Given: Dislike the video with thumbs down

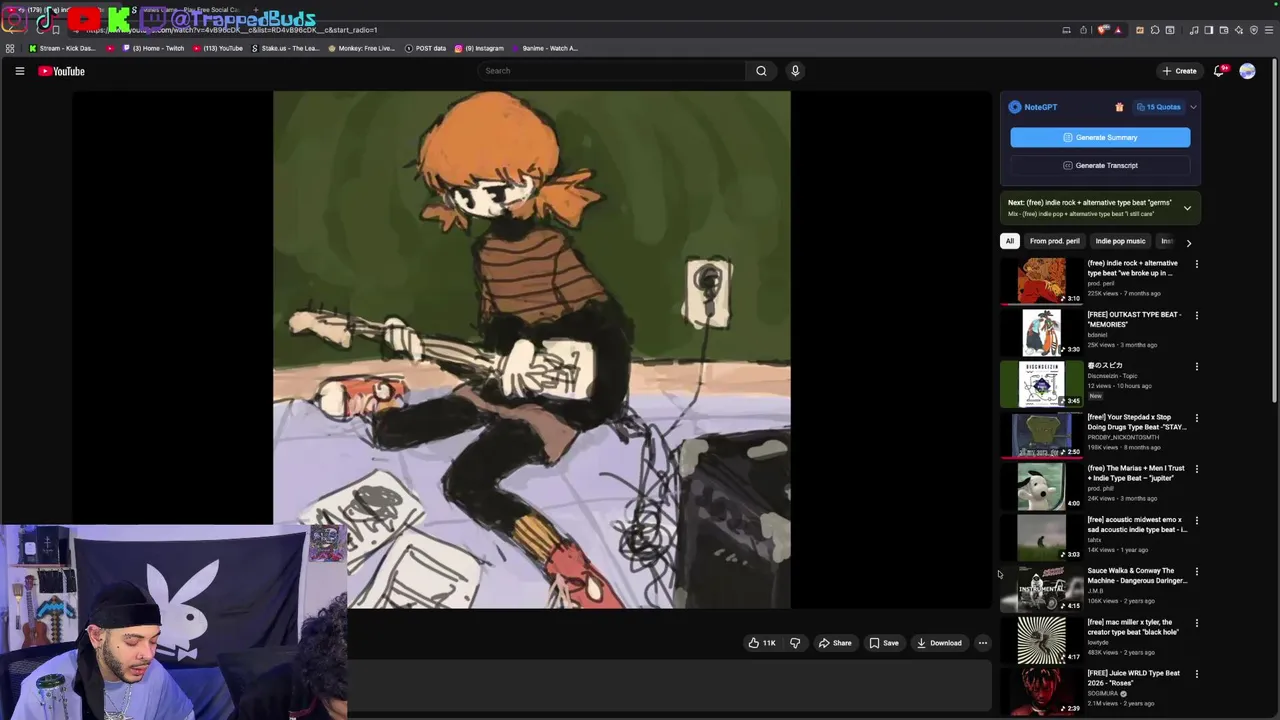Looking at the screenshot, I should (795, 643).
